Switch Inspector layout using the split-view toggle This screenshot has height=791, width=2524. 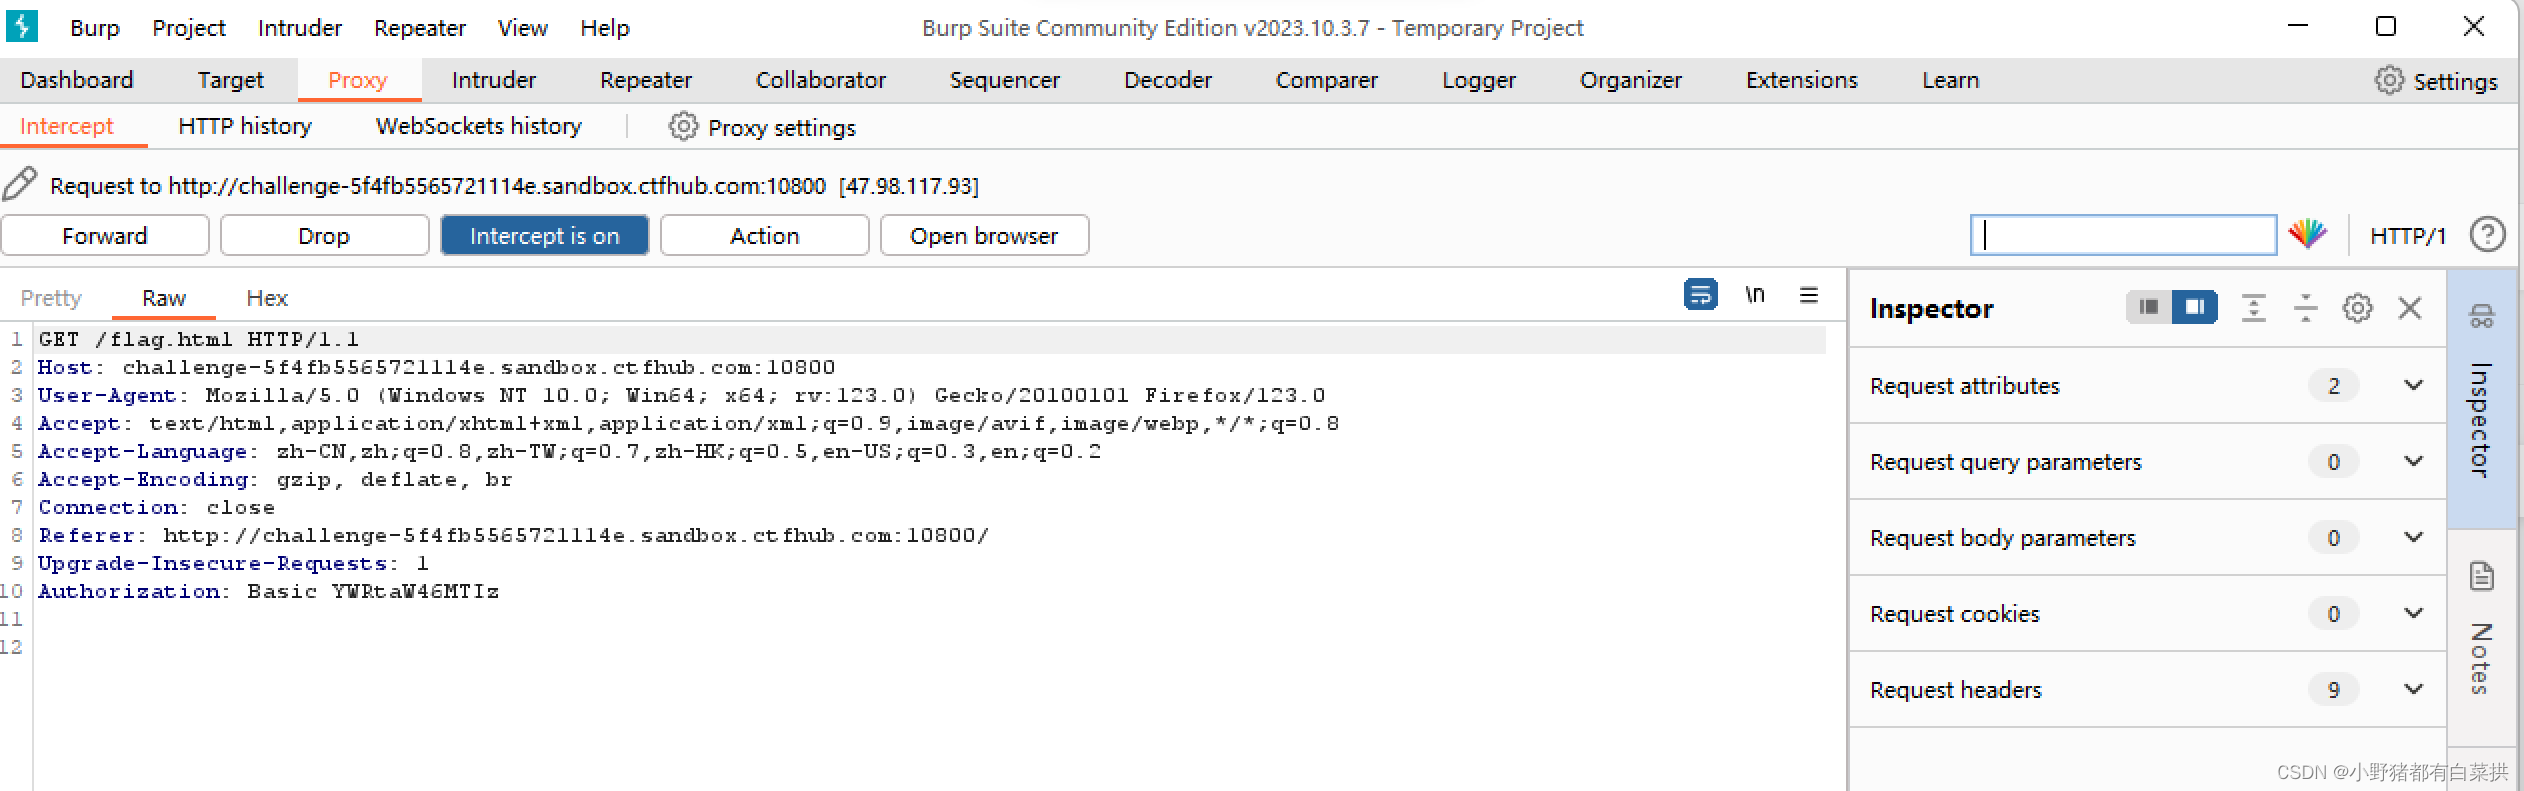tap(2196, 307)
